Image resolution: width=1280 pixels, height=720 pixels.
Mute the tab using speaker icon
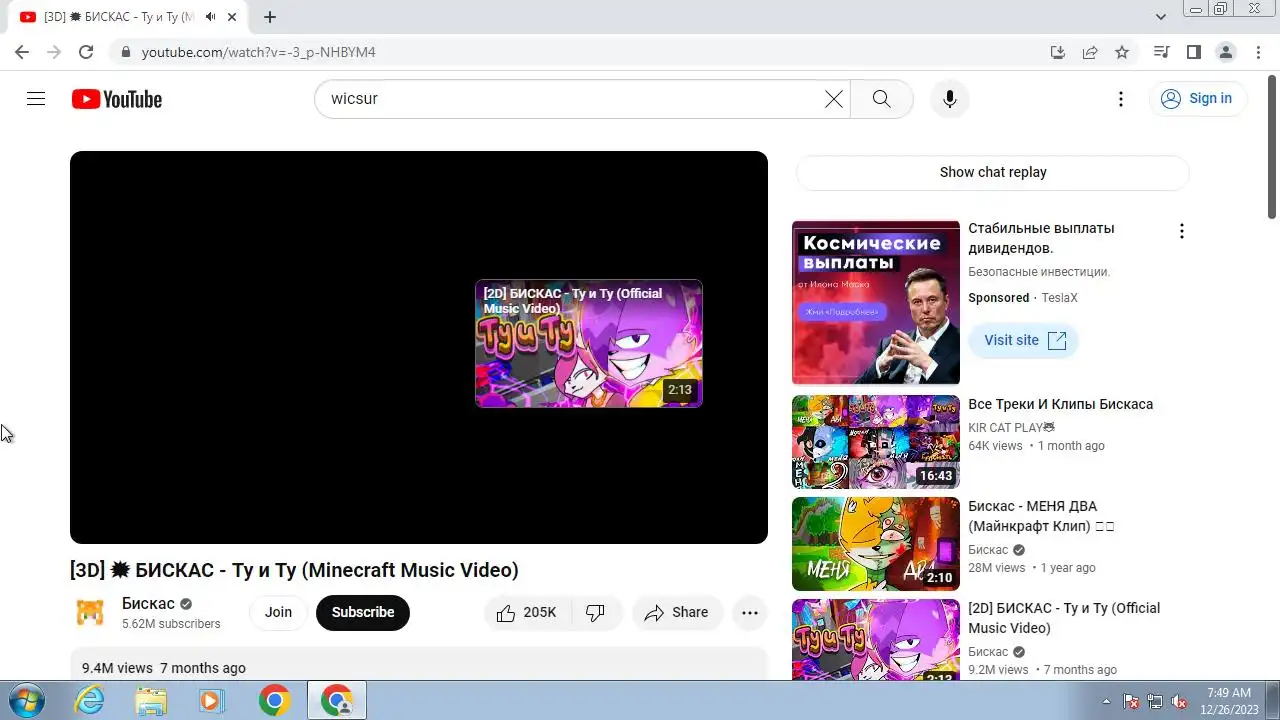[x=210, y=17]
